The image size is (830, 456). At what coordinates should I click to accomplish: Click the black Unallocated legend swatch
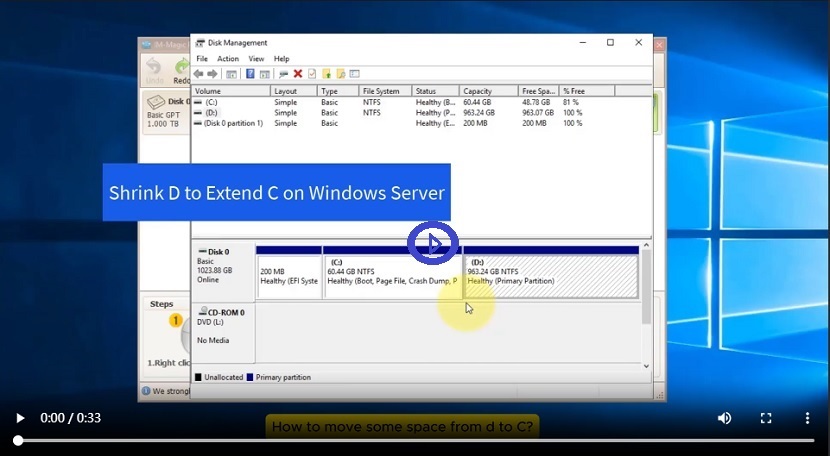[198, 378]
